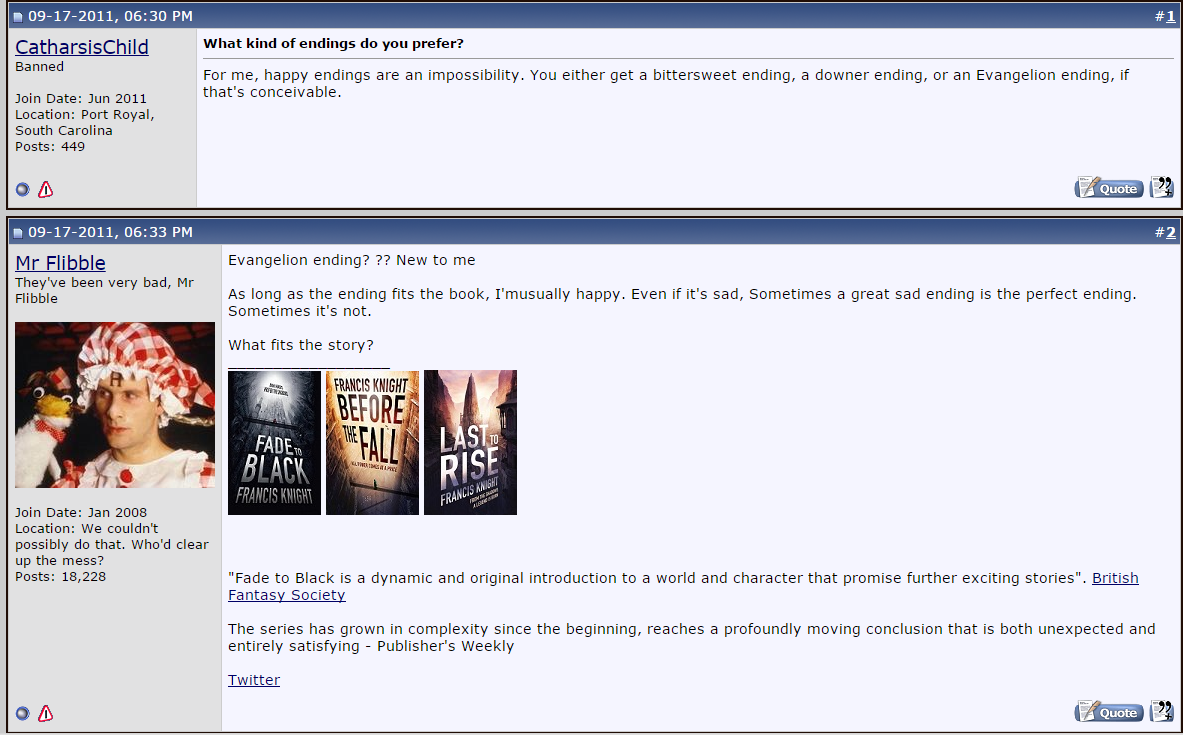The height and width of the screenshot is (735, 1183).
Task: Select the 'What kind of endings do you prefer?' title
Action: coord(333,44)
